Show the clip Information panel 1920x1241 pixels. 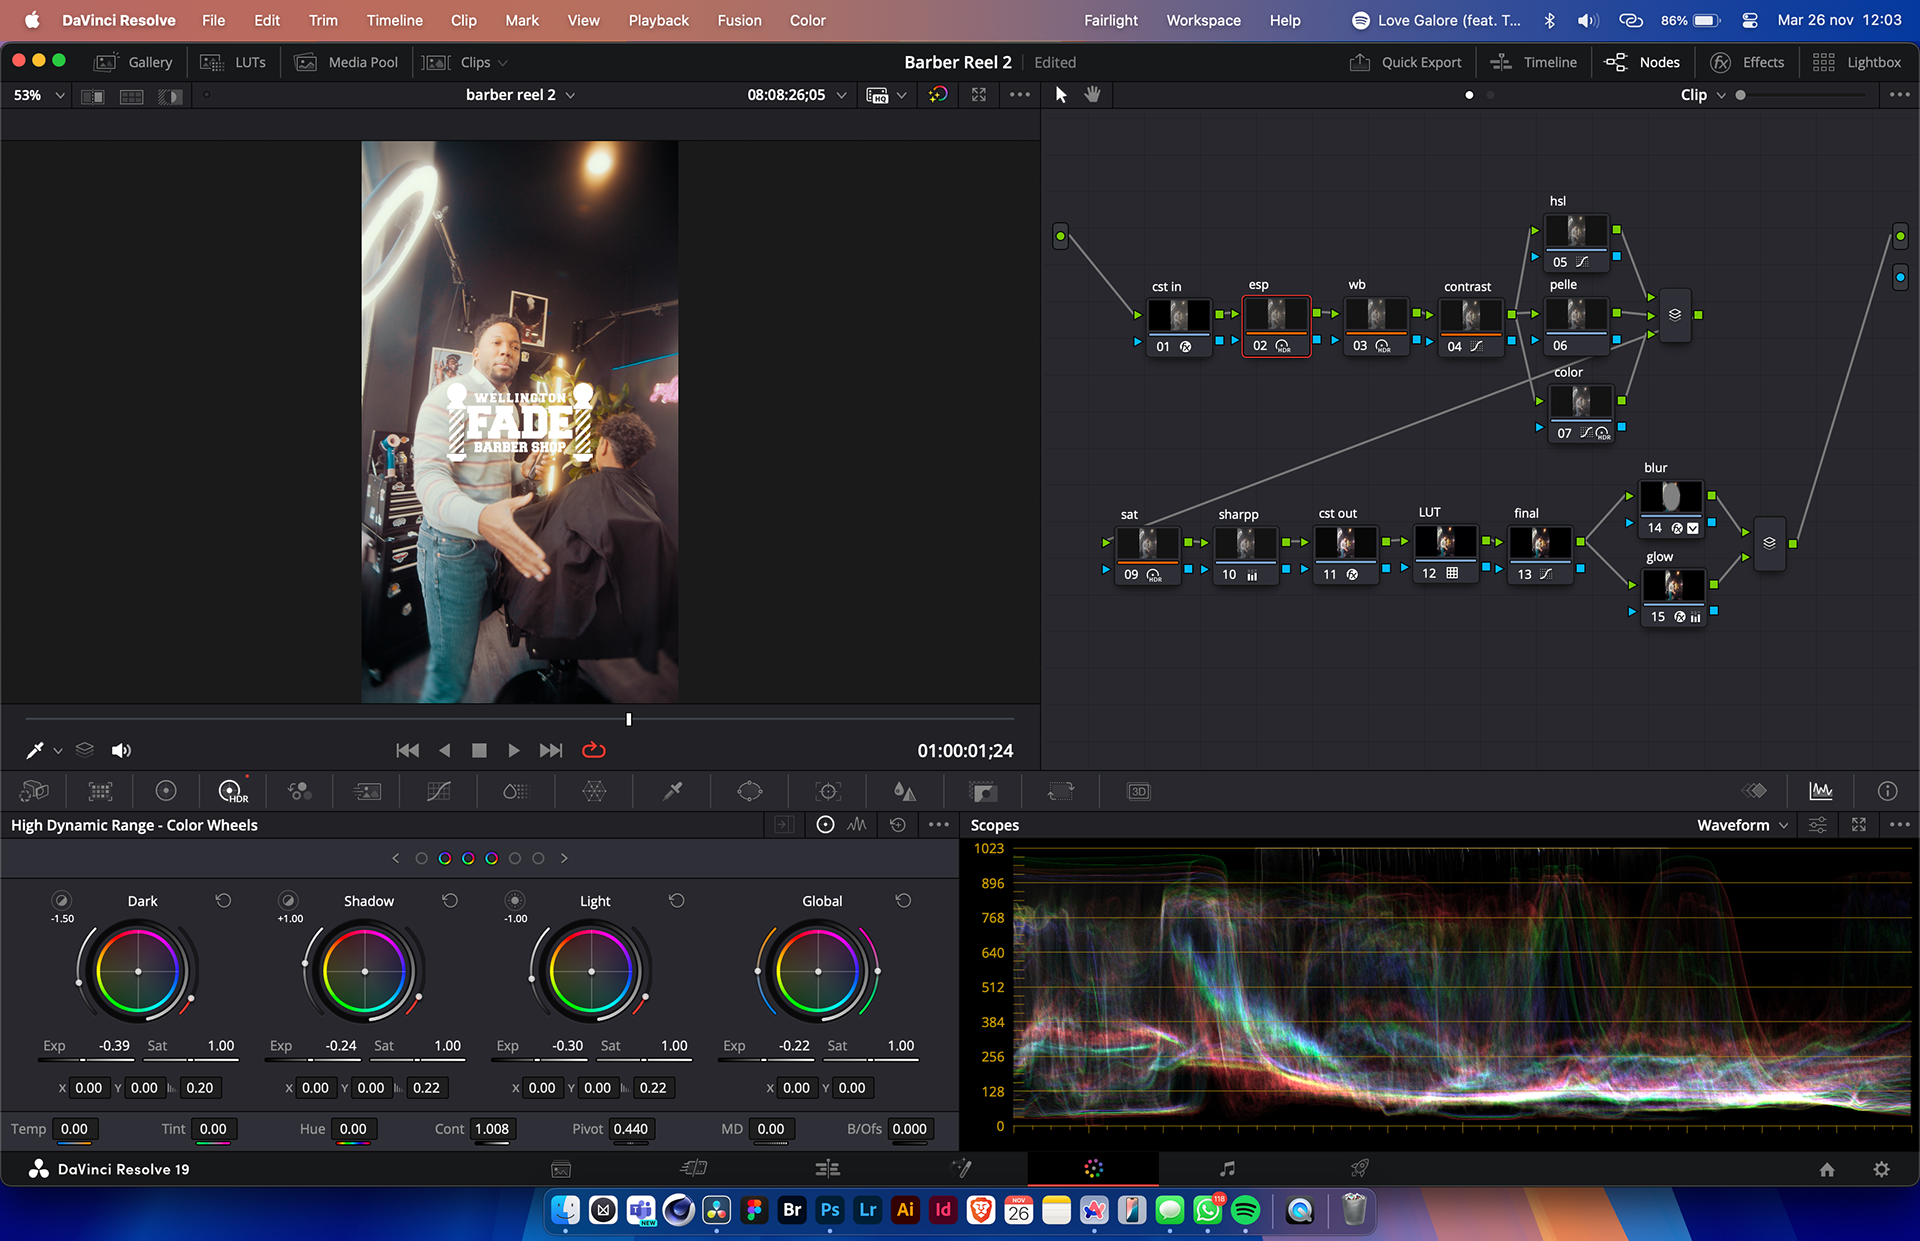point(1887,792)
